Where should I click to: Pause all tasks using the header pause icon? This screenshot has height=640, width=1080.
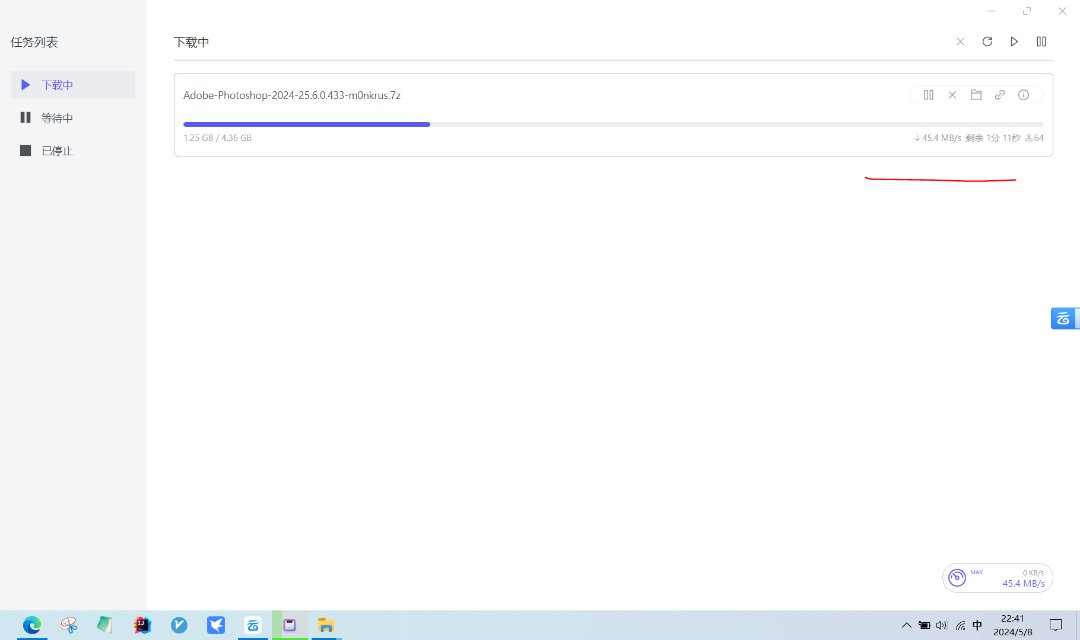pos(1041,42)
